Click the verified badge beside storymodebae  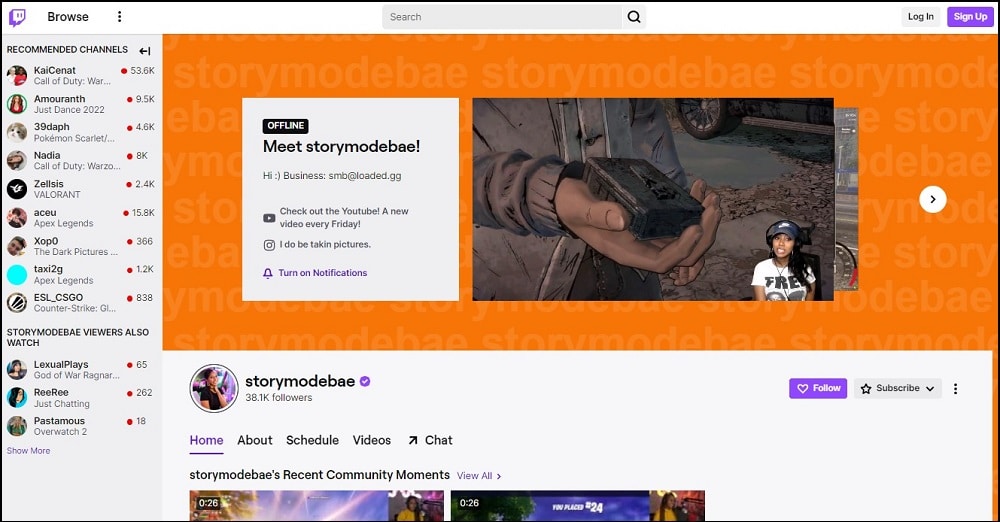click(x=365, y=382)
